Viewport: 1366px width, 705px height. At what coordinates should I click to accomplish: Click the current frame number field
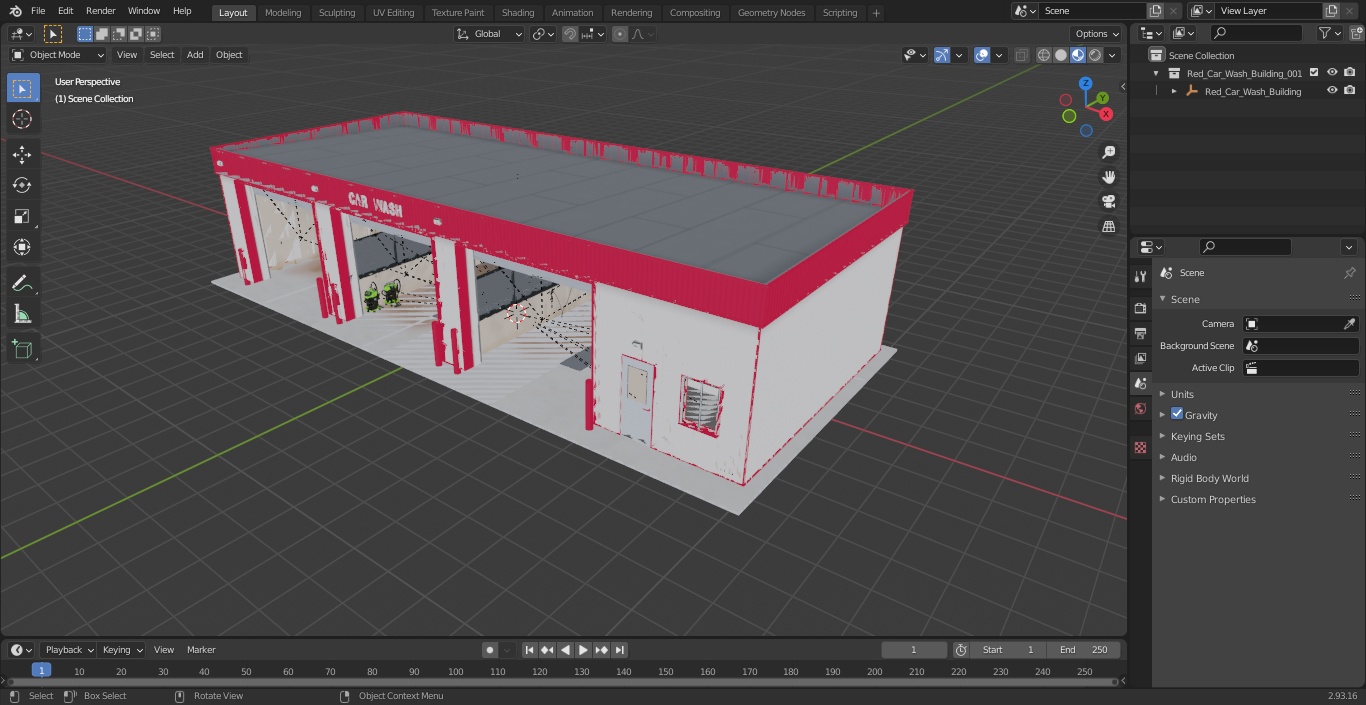pyautogui.click(x=914, y=650)
